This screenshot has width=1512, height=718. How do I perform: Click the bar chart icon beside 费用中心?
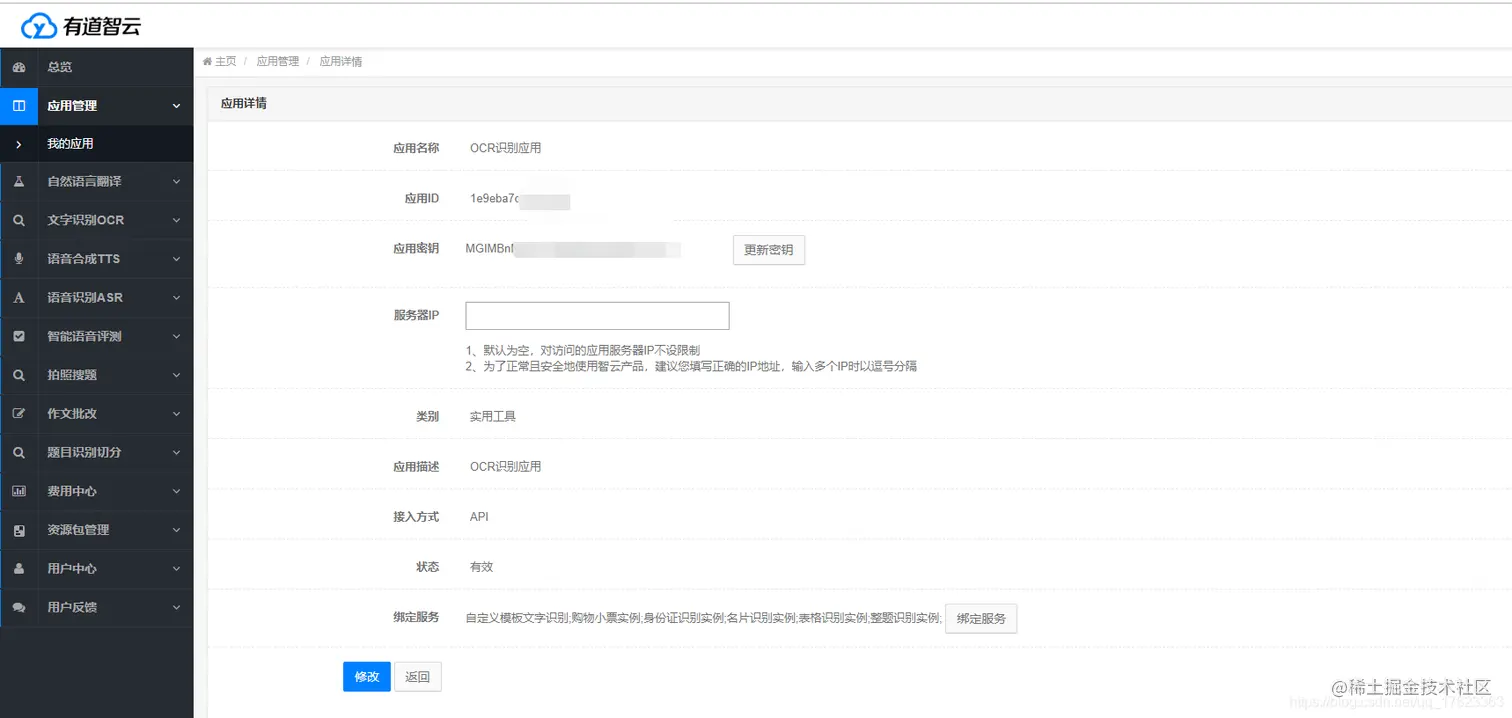[x=18, y=491]
